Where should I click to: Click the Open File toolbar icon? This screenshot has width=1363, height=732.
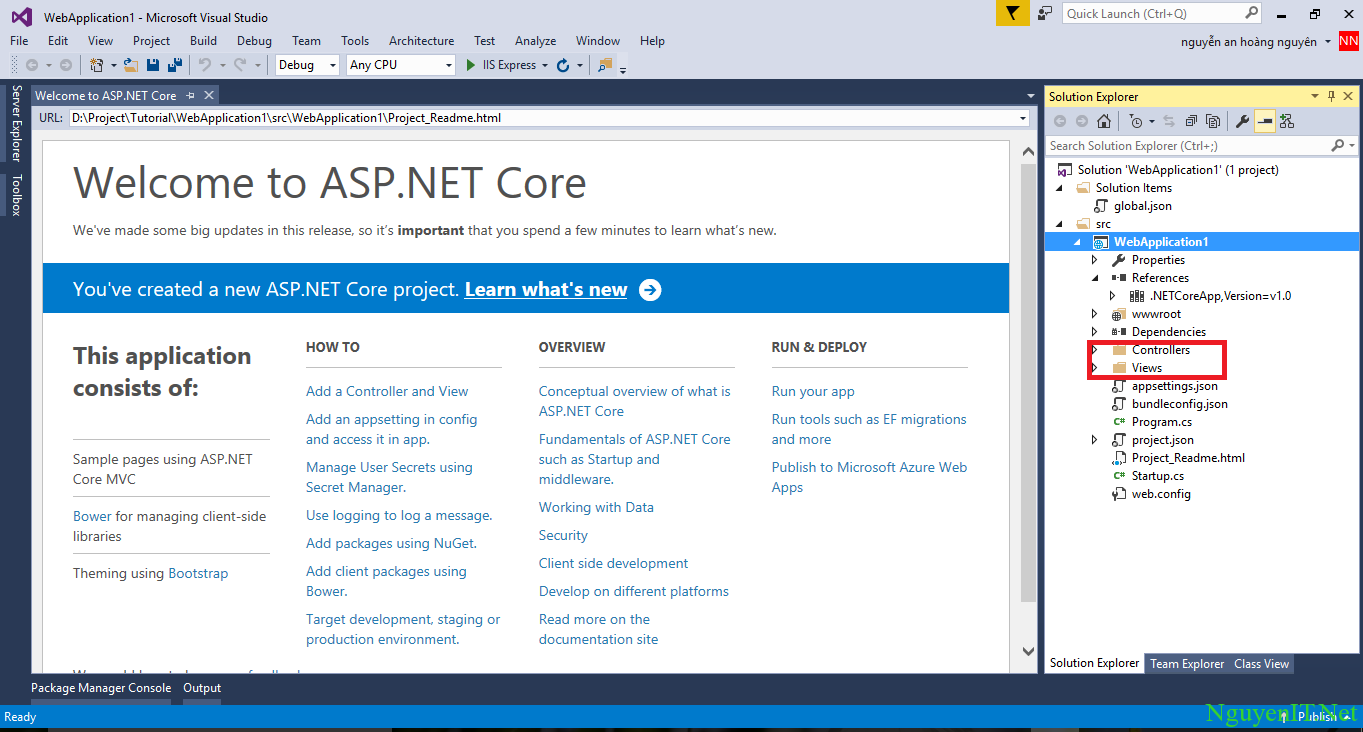(x=131, y=65)
